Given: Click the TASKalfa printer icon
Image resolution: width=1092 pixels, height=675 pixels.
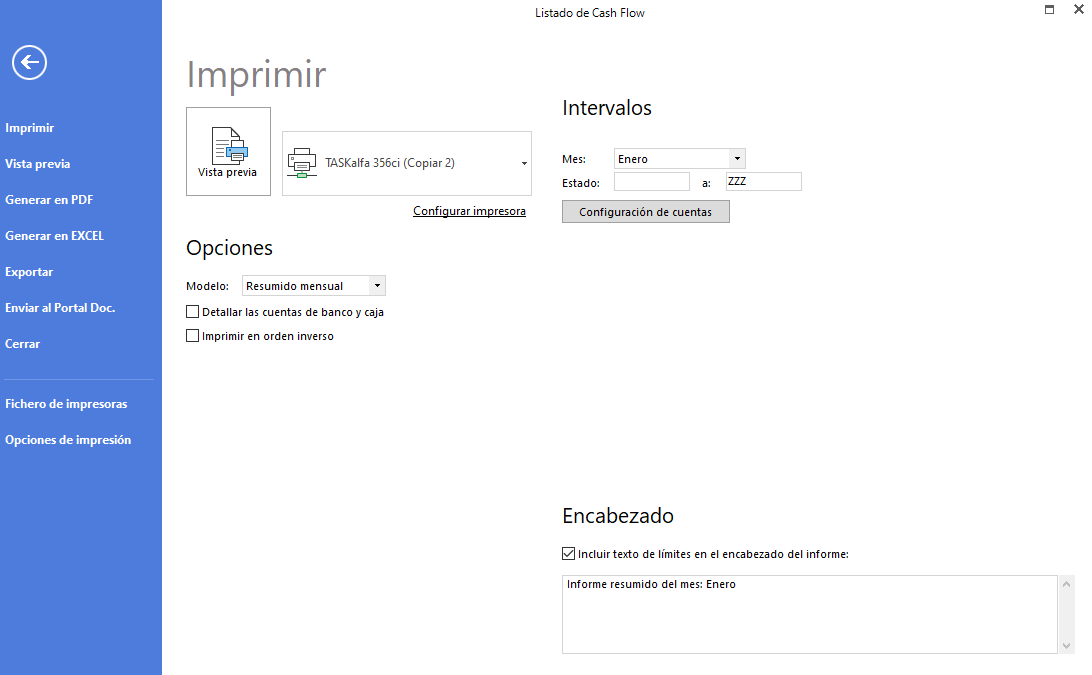Looking at the screenshot, I should pyautogui.click(x=302, y=163).
